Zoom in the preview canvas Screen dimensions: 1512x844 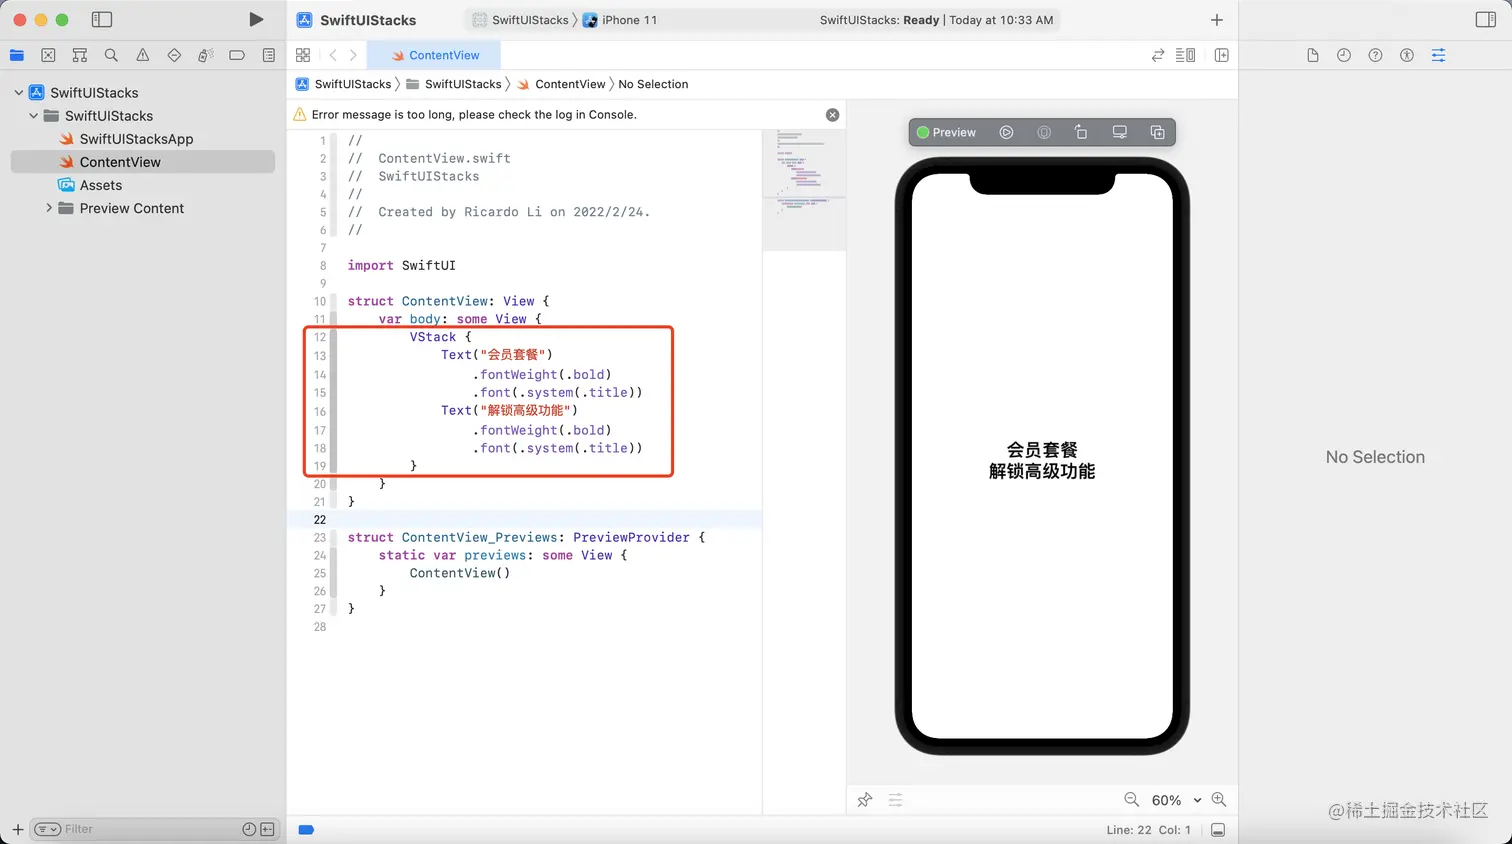point(1218,799)
